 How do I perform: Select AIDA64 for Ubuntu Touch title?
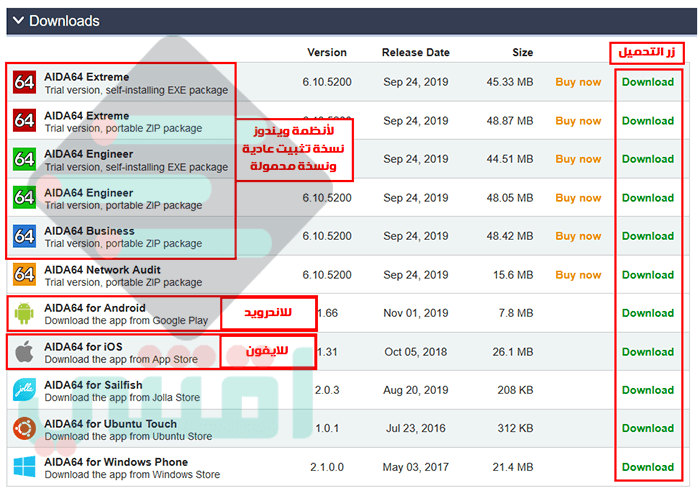click(110, 424)
